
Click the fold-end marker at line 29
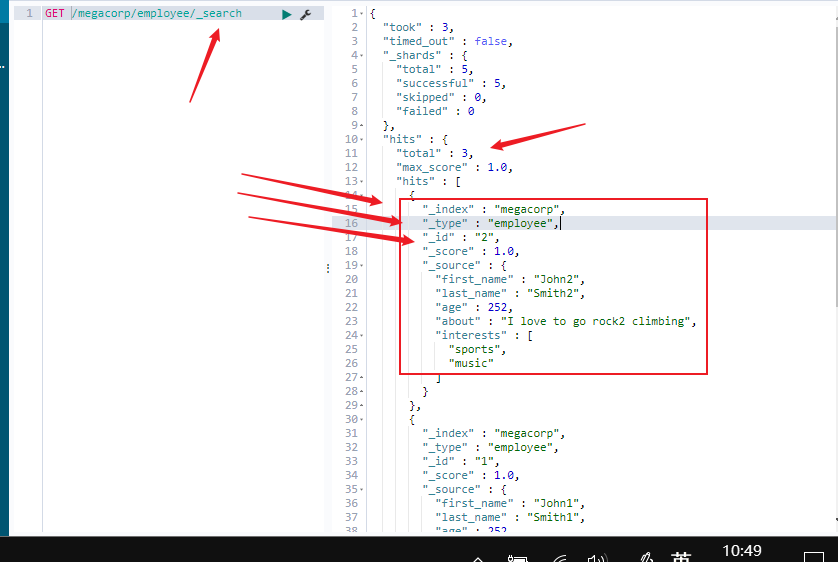(362, 405)
